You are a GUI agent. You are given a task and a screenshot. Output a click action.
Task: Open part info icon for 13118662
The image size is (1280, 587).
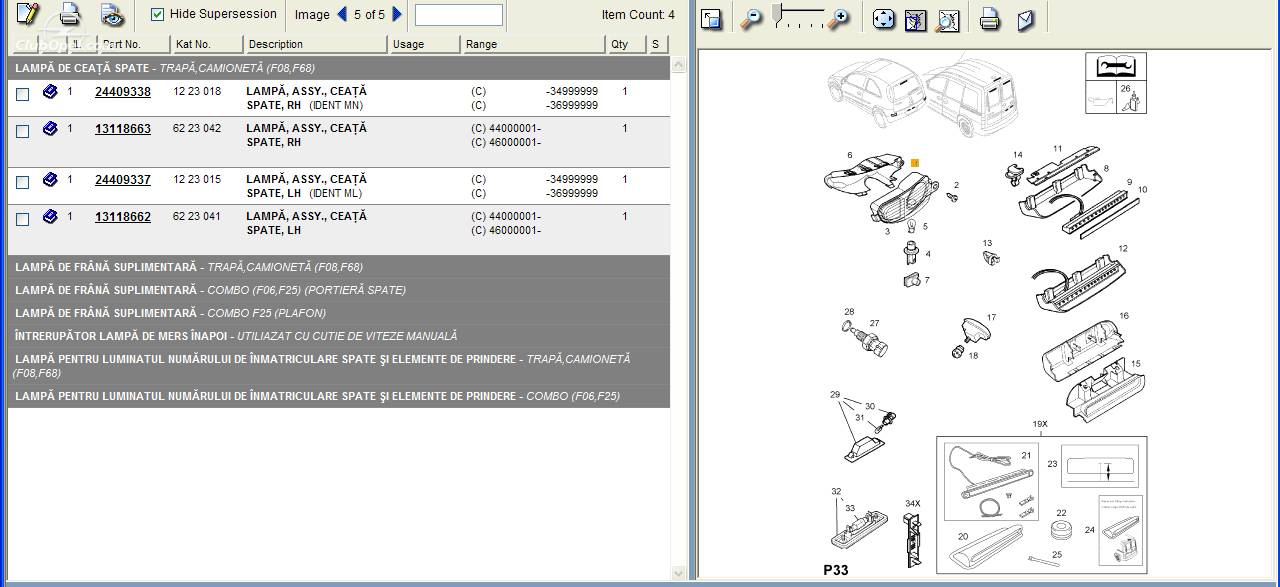tap(51, 217)
